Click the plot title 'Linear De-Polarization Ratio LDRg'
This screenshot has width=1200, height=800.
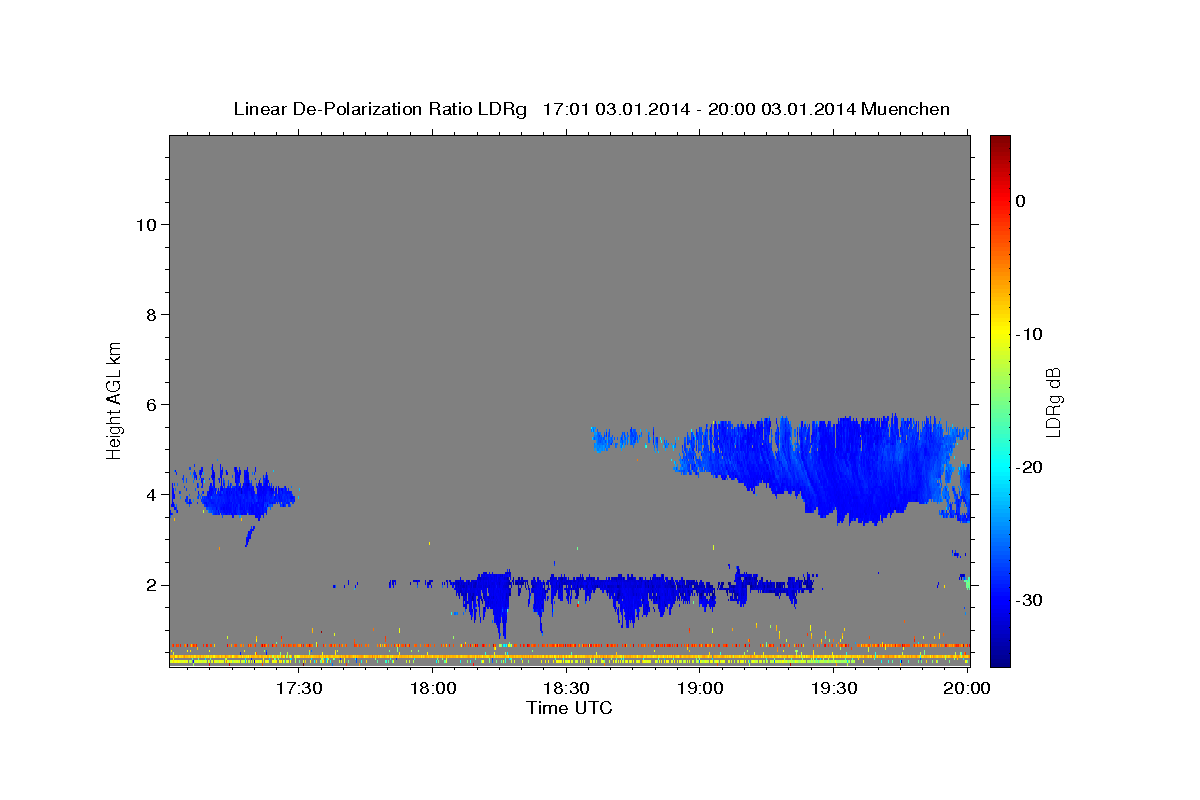pyautogui.click(x=379, y=109)
